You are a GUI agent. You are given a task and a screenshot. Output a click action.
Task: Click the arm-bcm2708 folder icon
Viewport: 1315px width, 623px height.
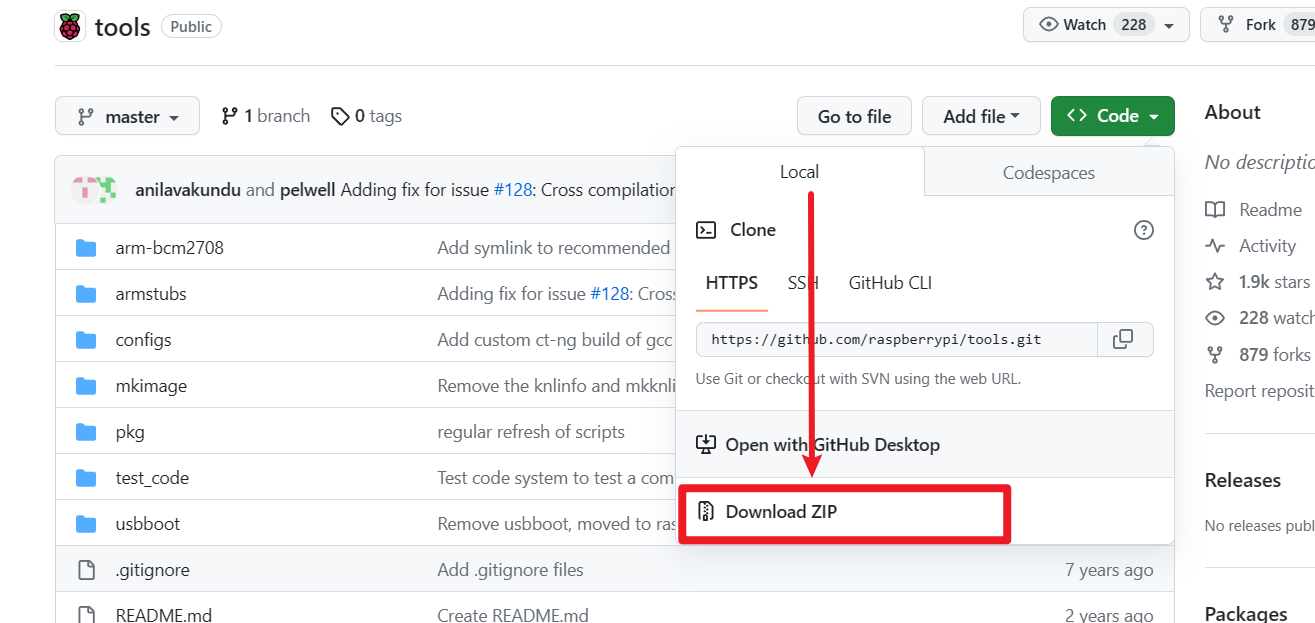tap(86, 248)
